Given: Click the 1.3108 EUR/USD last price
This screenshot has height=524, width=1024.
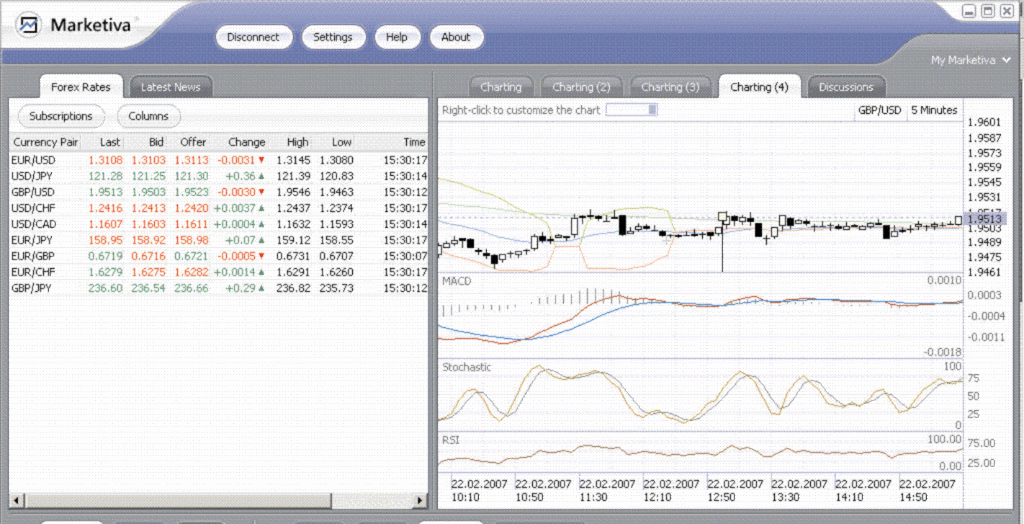Looking at the screenshot, I should (x=105, y=160).
